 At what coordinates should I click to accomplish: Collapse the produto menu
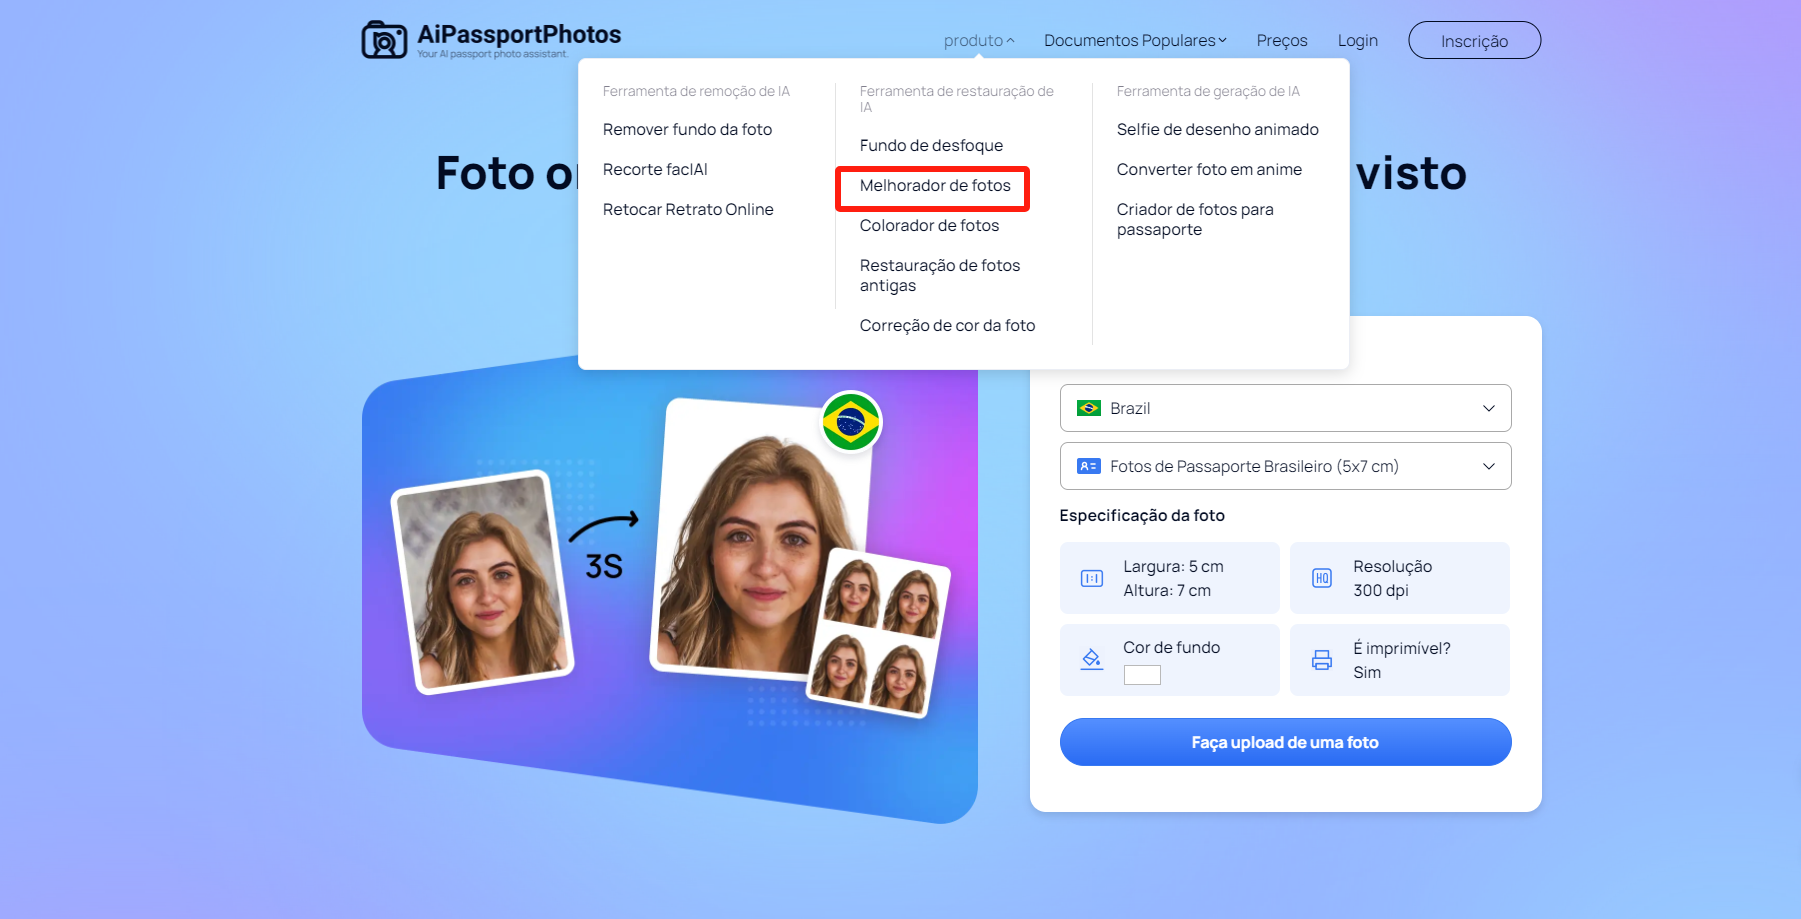click(x=979, y=41)
